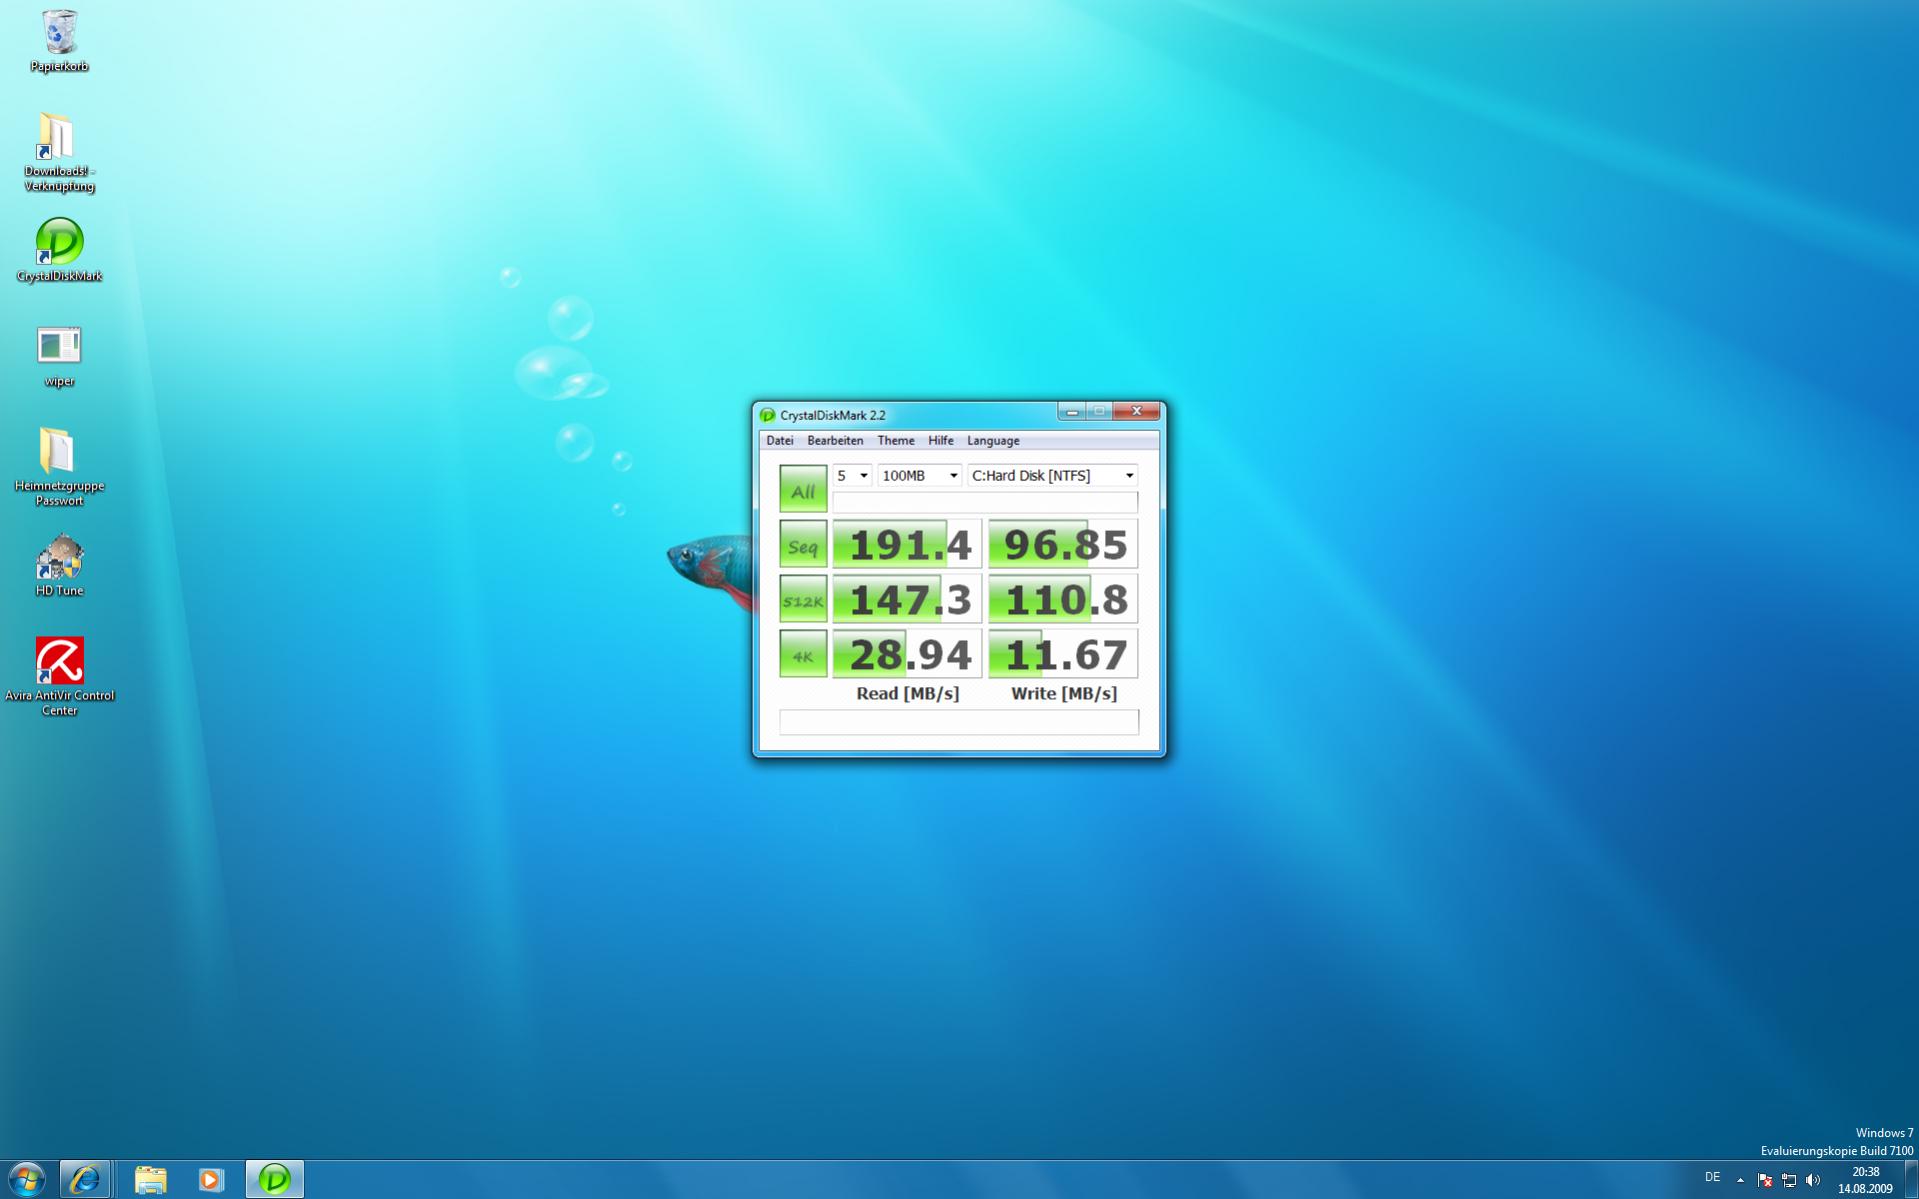Open the test count dropdown showing 5
The image size is (1919, 1199).
(852, 476)
